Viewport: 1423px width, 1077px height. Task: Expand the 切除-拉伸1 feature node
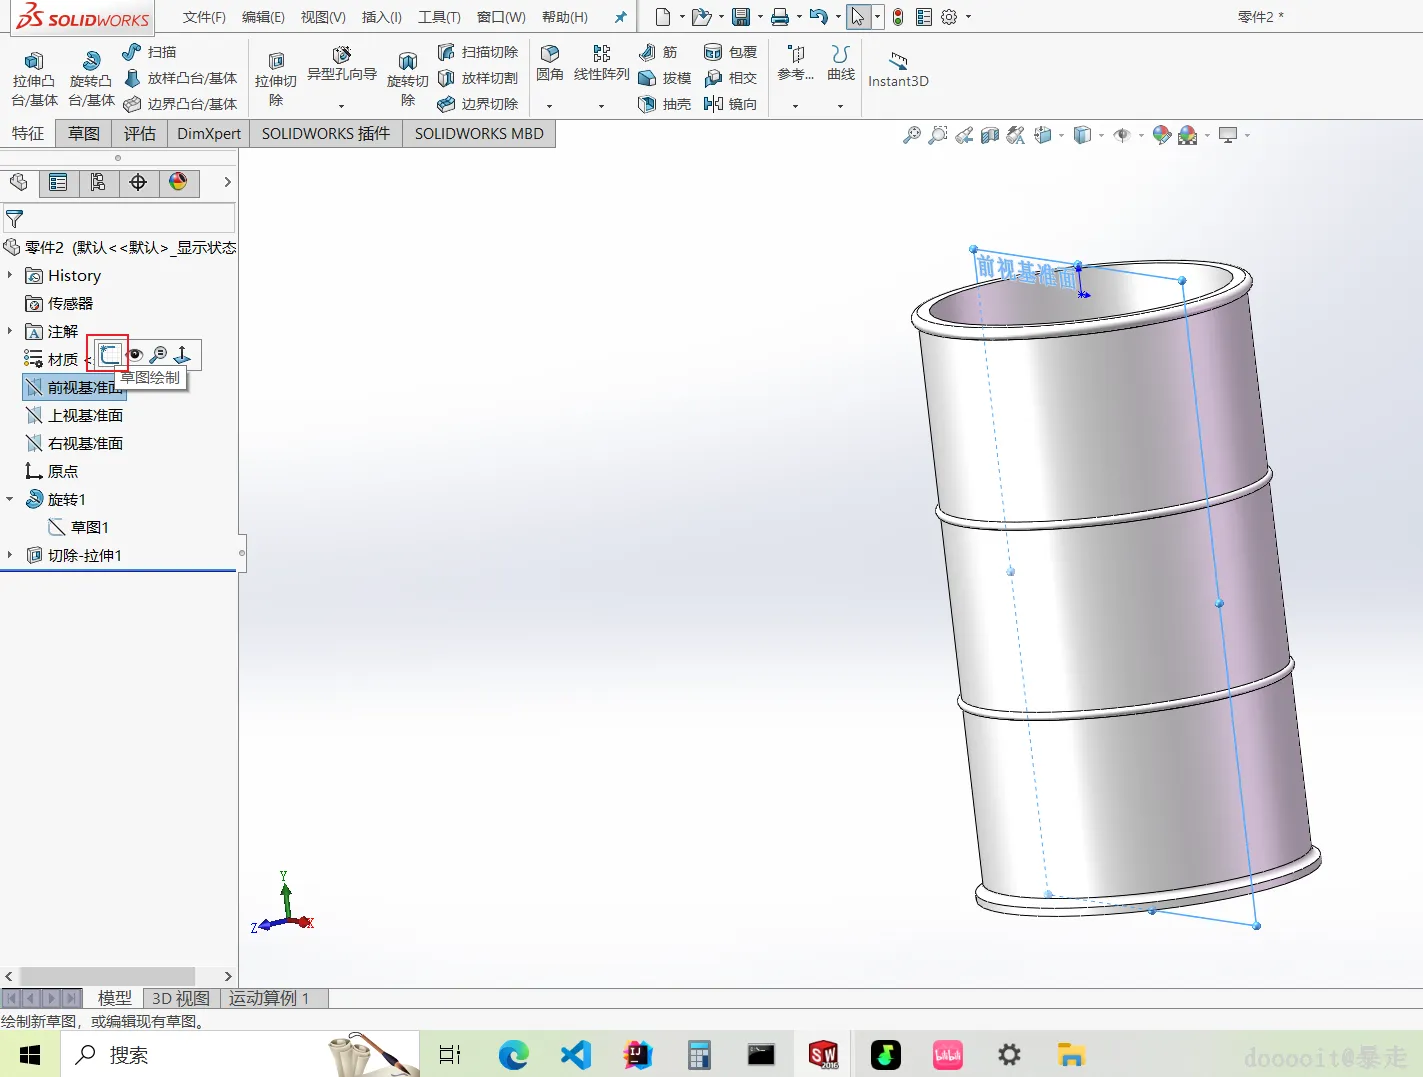click(x=10, y=555)
